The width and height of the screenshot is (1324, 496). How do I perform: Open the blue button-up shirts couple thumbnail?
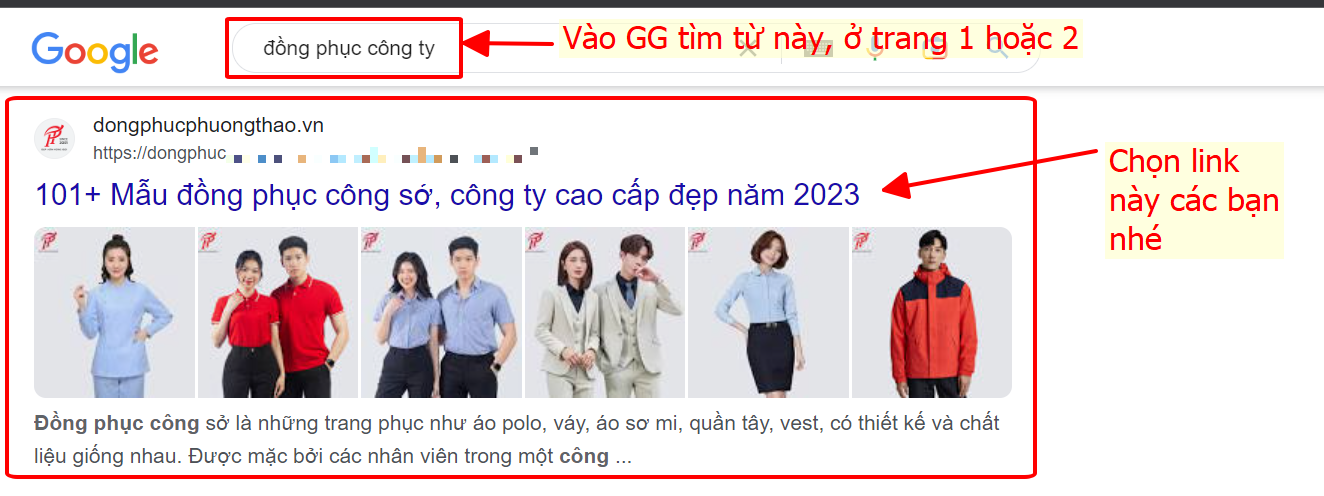pyautogui.click(x=441, y=312)
